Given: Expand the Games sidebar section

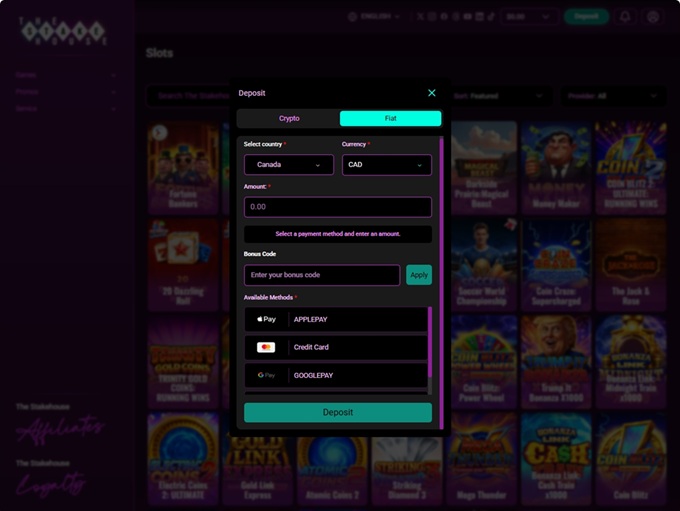Looking at the screenshot, I should 65,75.
